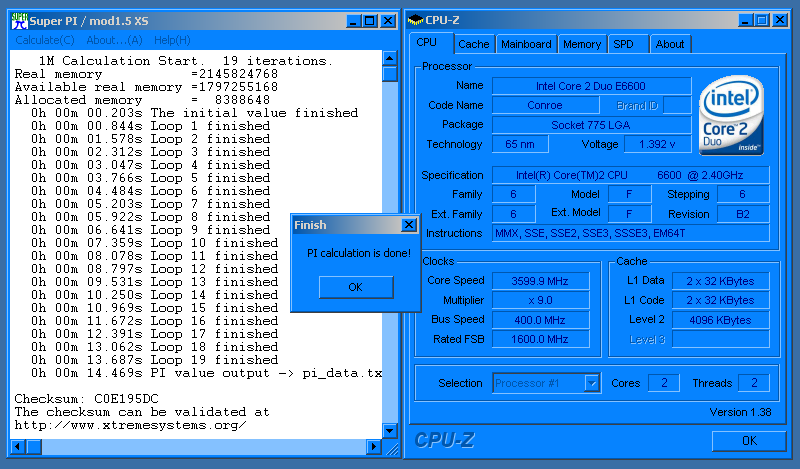Close the CPU-Z window
800x469 pixels.
[780, 20]
